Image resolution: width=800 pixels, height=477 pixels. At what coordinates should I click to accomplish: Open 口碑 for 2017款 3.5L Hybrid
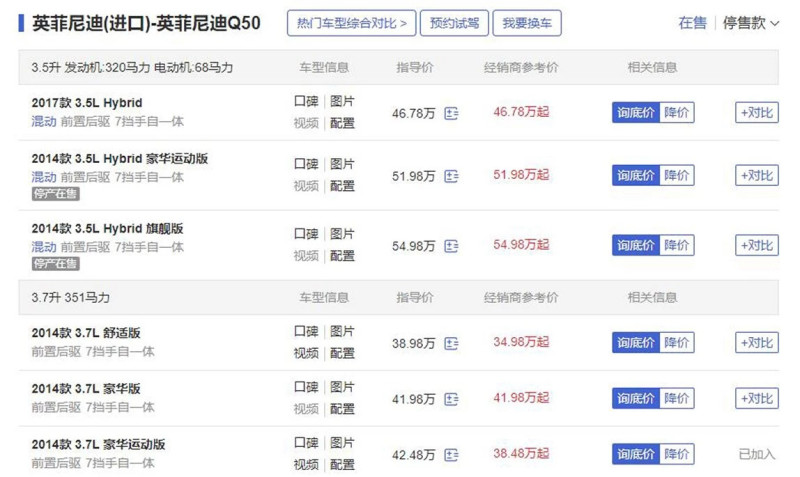pyautogui.click(x=306, y=102)
